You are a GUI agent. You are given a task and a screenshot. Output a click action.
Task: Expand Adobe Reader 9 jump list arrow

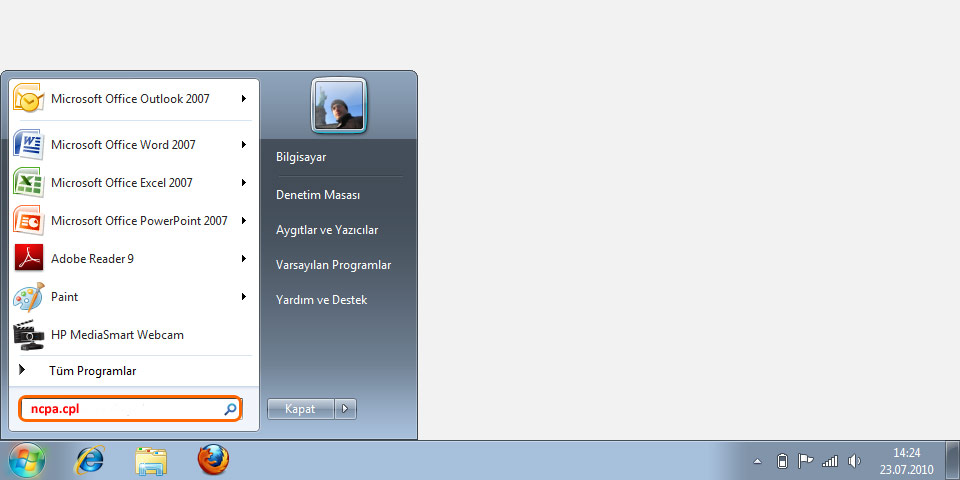(x=244, y=258)
